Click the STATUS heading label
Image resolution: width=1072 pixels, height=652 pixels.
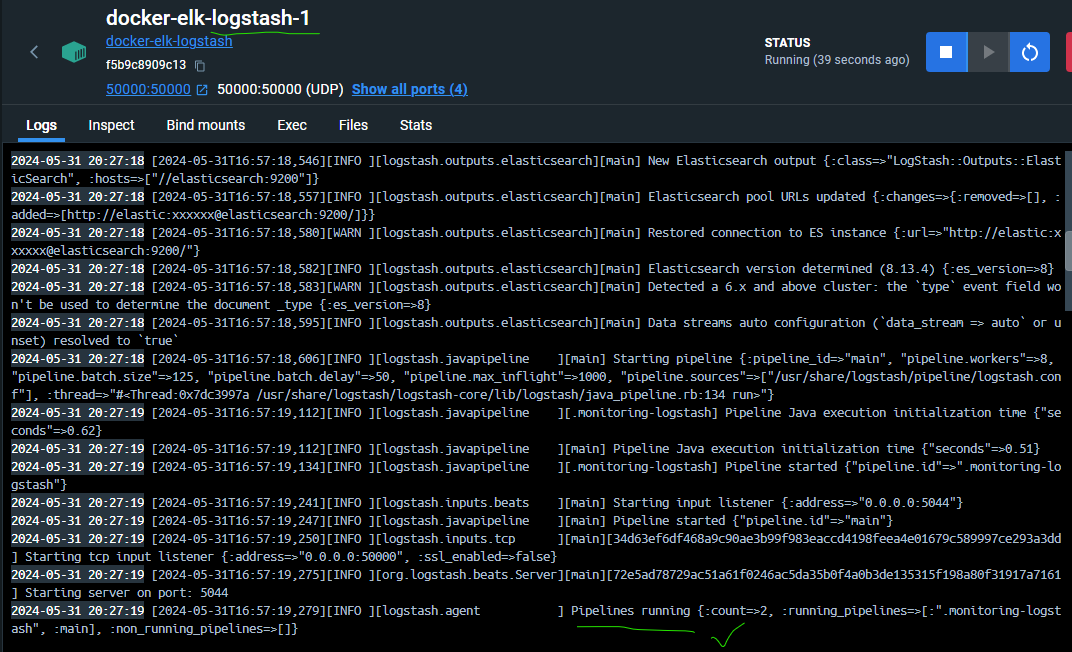point(787,42)
